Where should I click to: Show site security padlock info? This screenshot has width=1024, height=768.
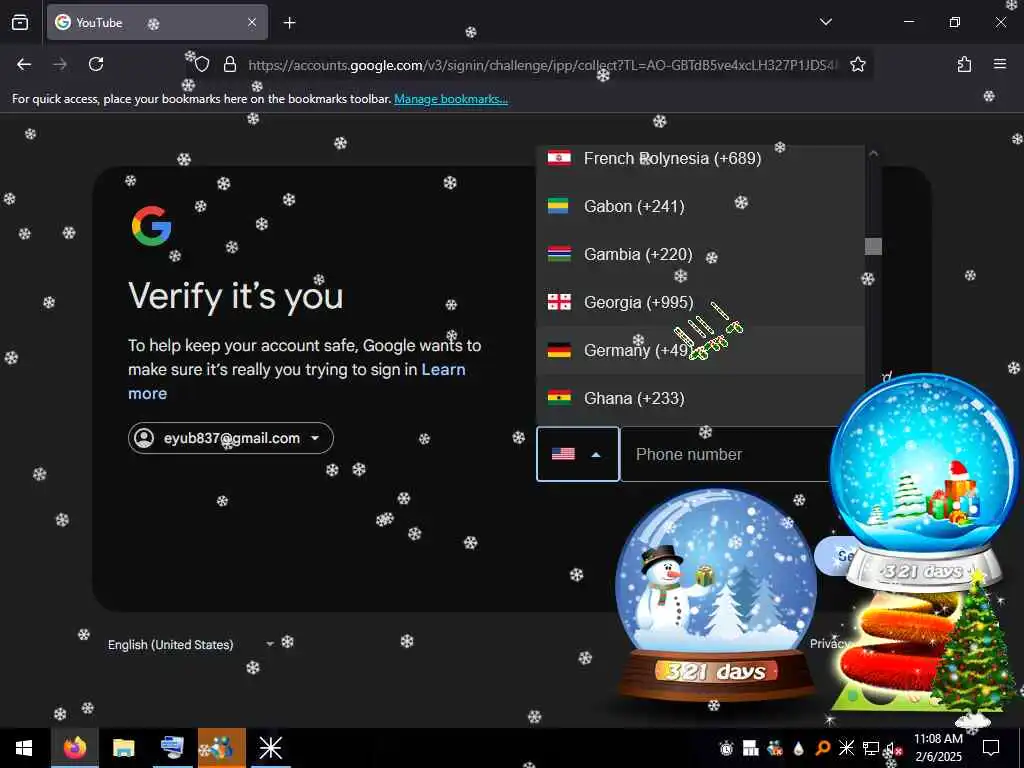[x=229, y=64]
